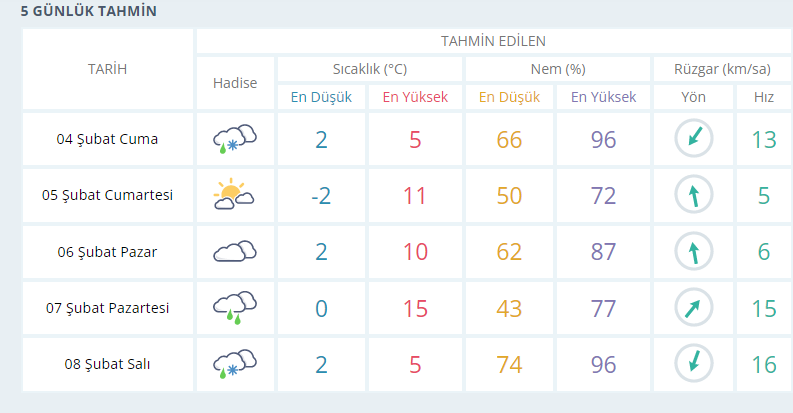Image resolution: width=793 pixels, height=413 pixels.
Task: Click the partly sunny icon for 05 Şubat Cumartesi
Action: (234, 194)
